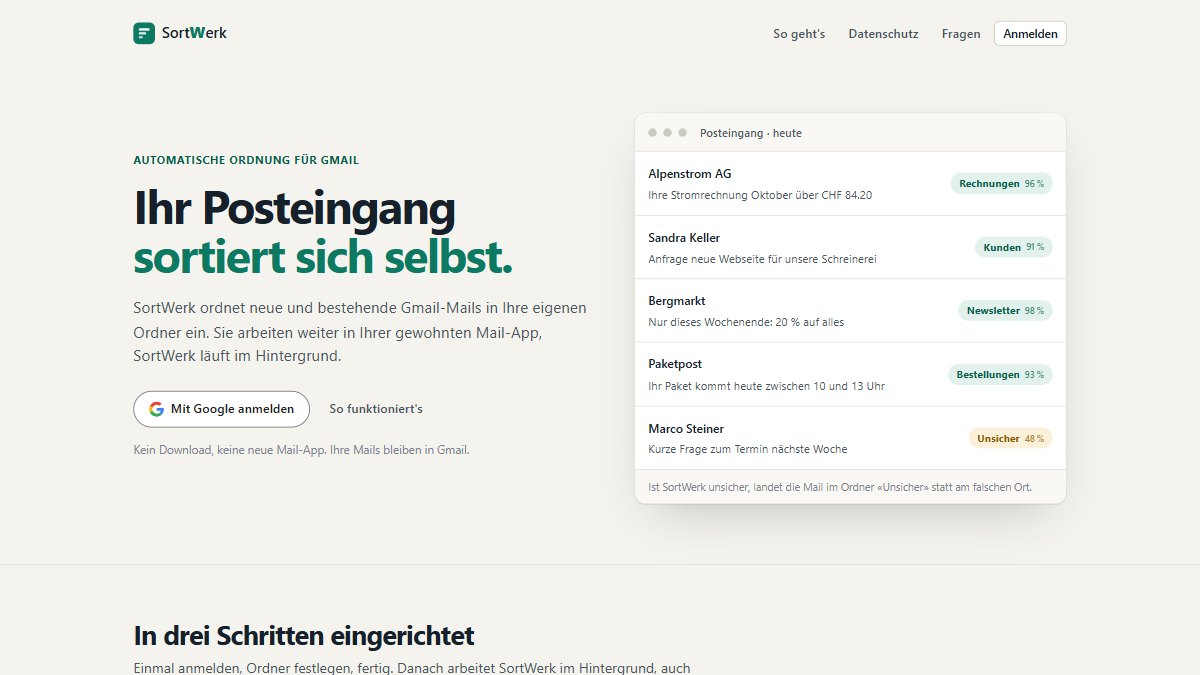Screen dimensions: 1200x675
Task: Click the Rechnungen 96 % tag
Action: [1001, 184]
